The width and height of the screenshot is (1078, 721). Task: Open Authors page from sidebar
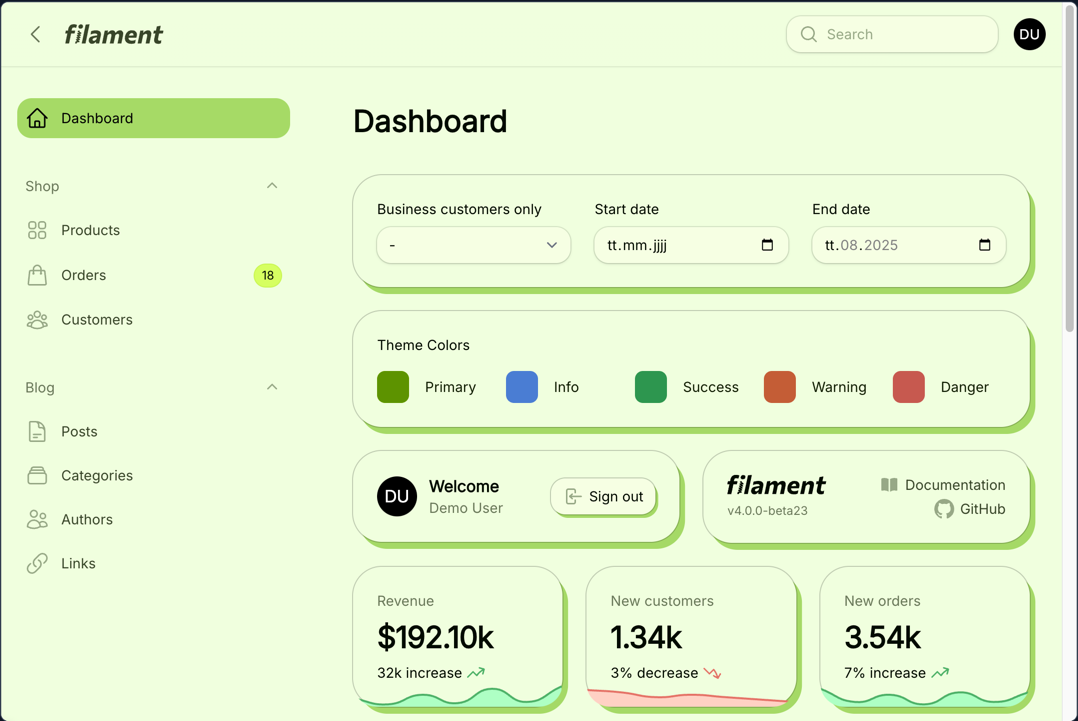pyautogui.click(x=86, y=520)
